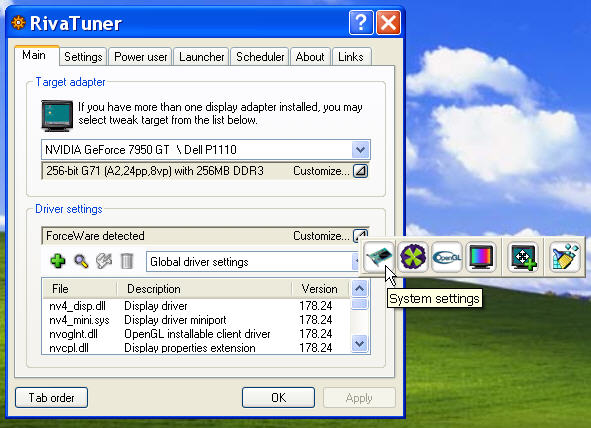Open the About tab
This screenshot has width=591, height=428.
(310, 57)
